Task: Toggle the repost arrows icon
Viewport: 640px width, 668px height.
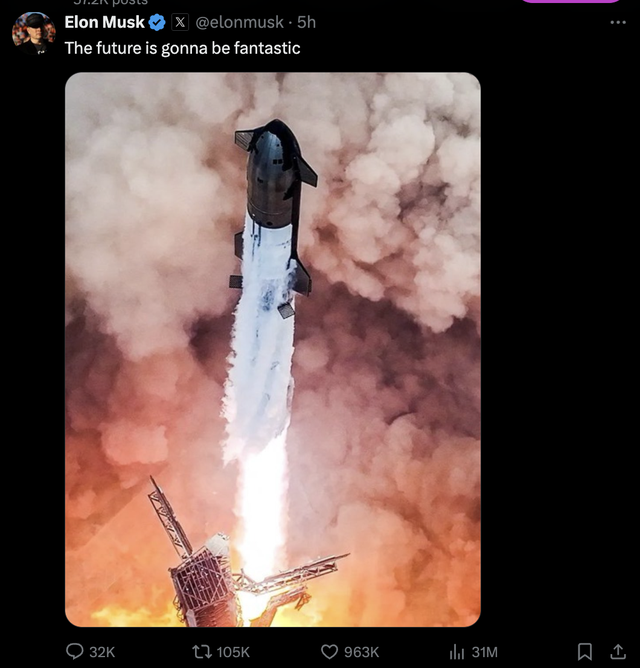Action: pos(199,651)
